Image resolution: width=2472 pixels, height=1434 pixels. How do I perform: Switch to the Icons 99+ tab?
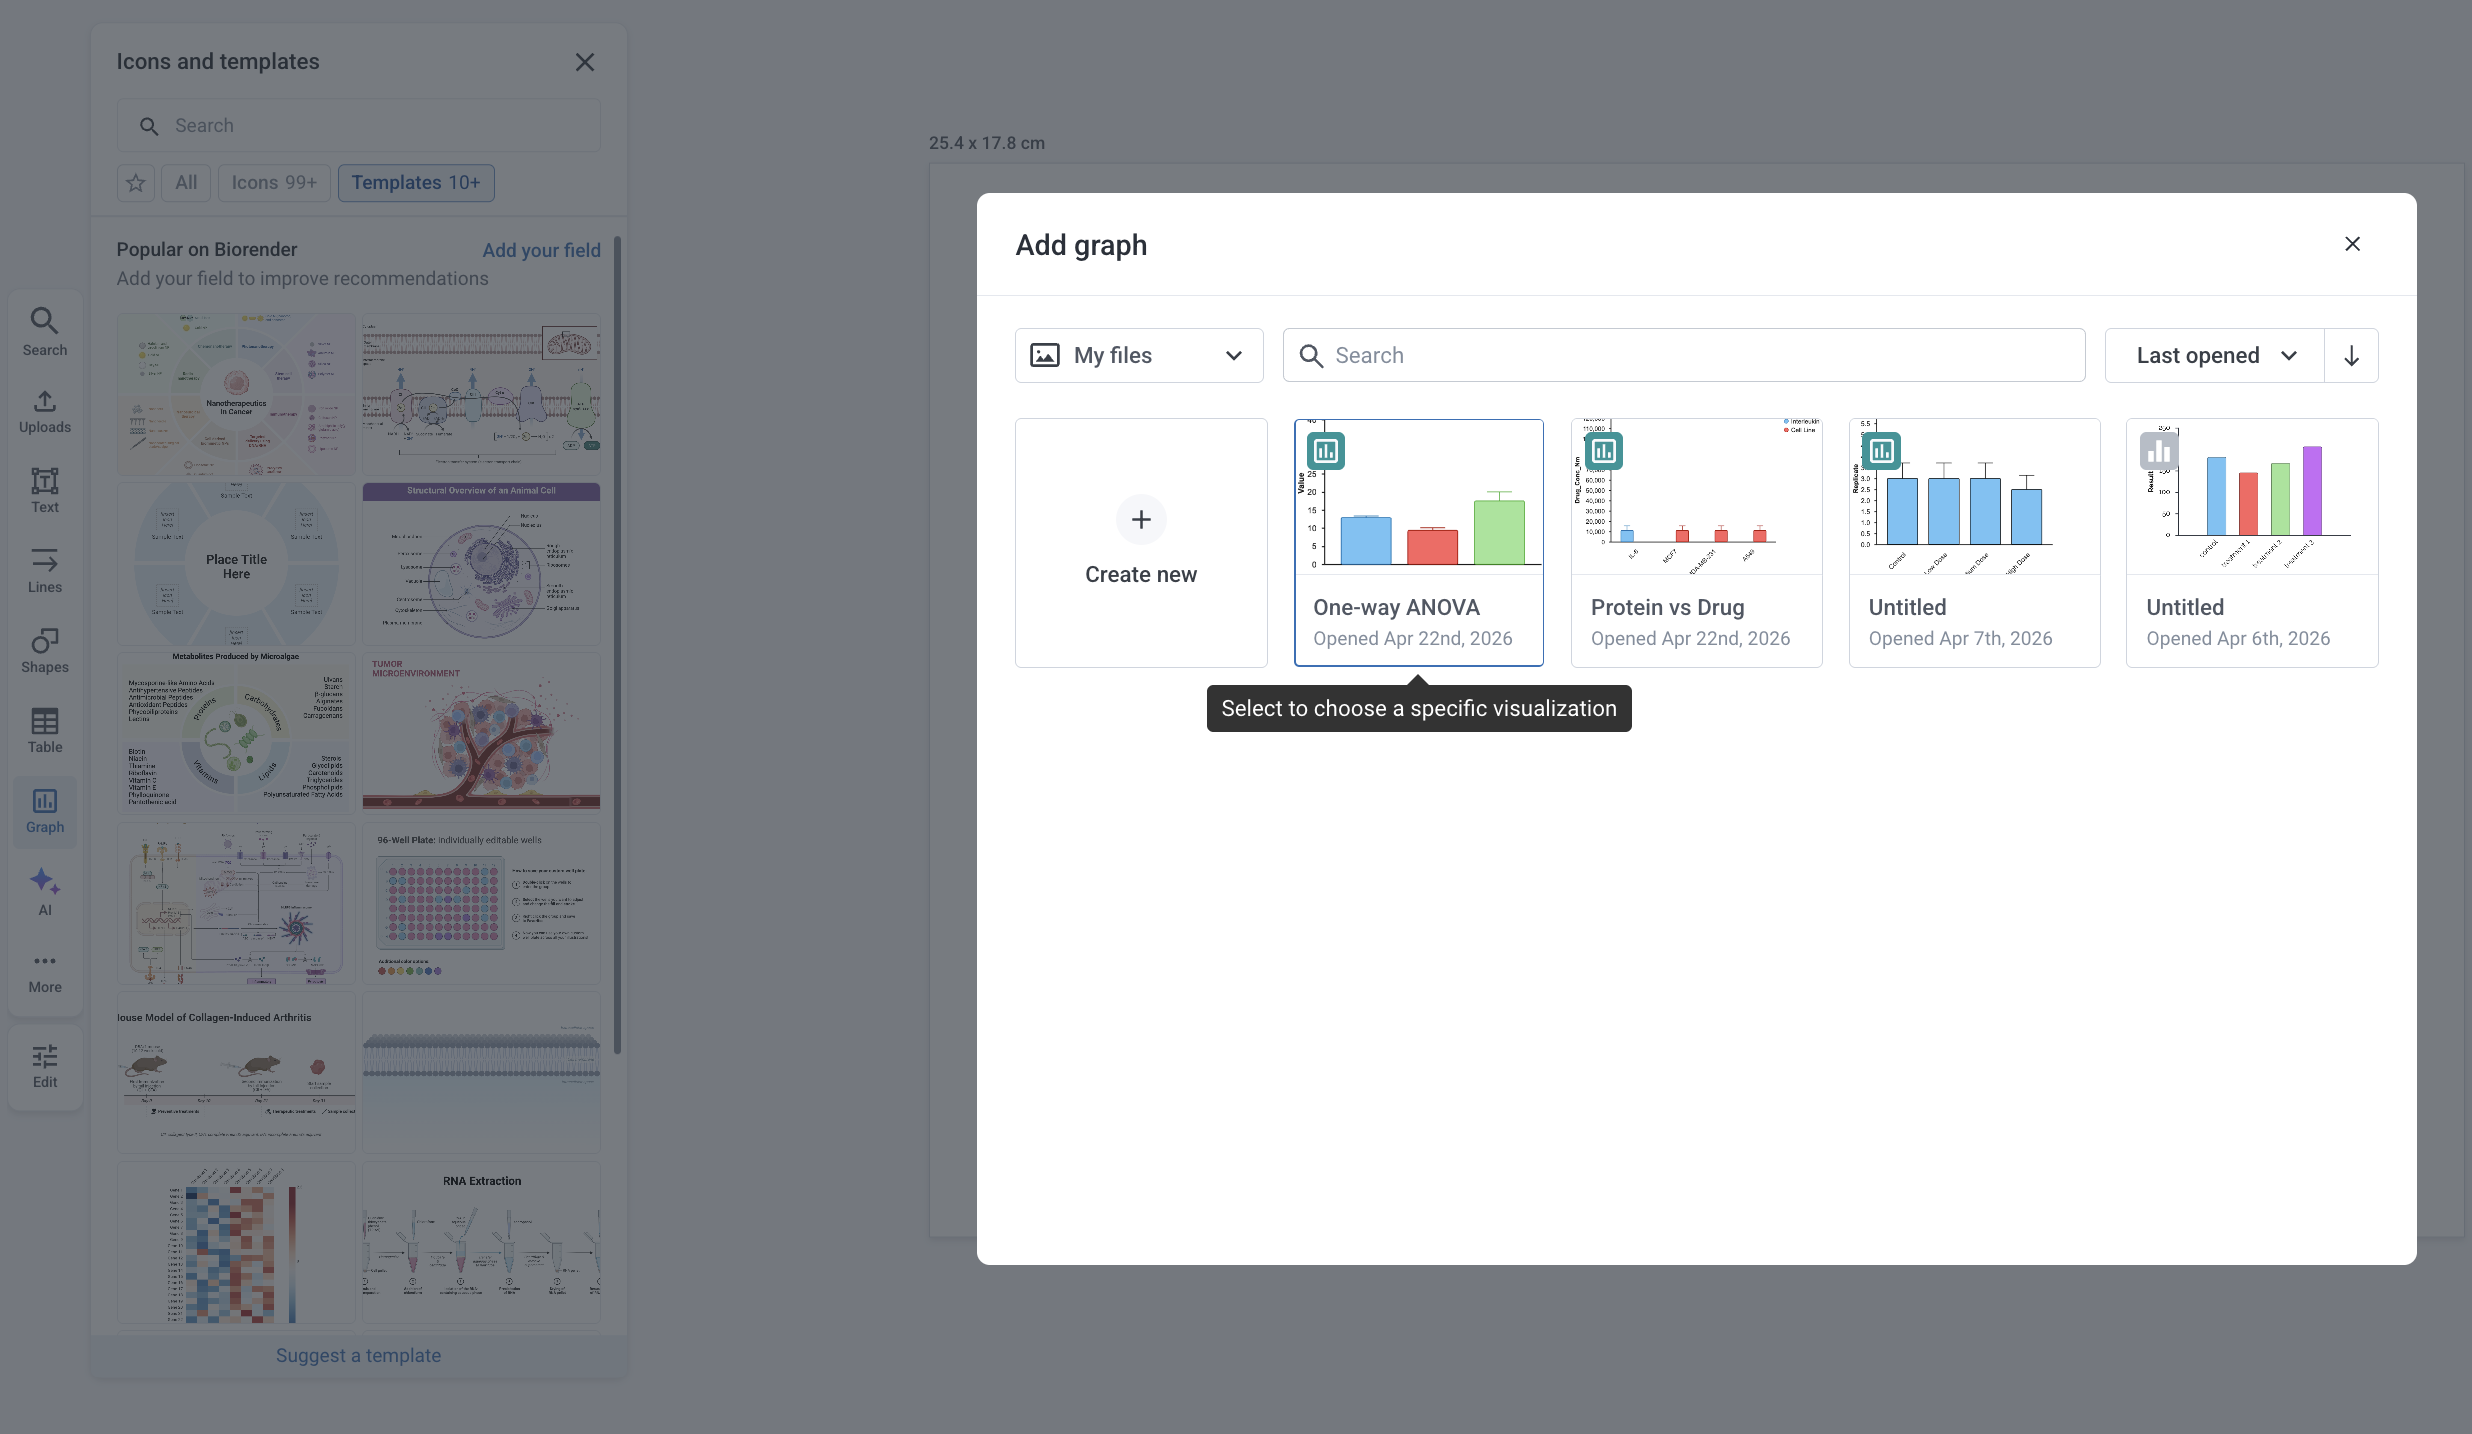coord(274,183)
